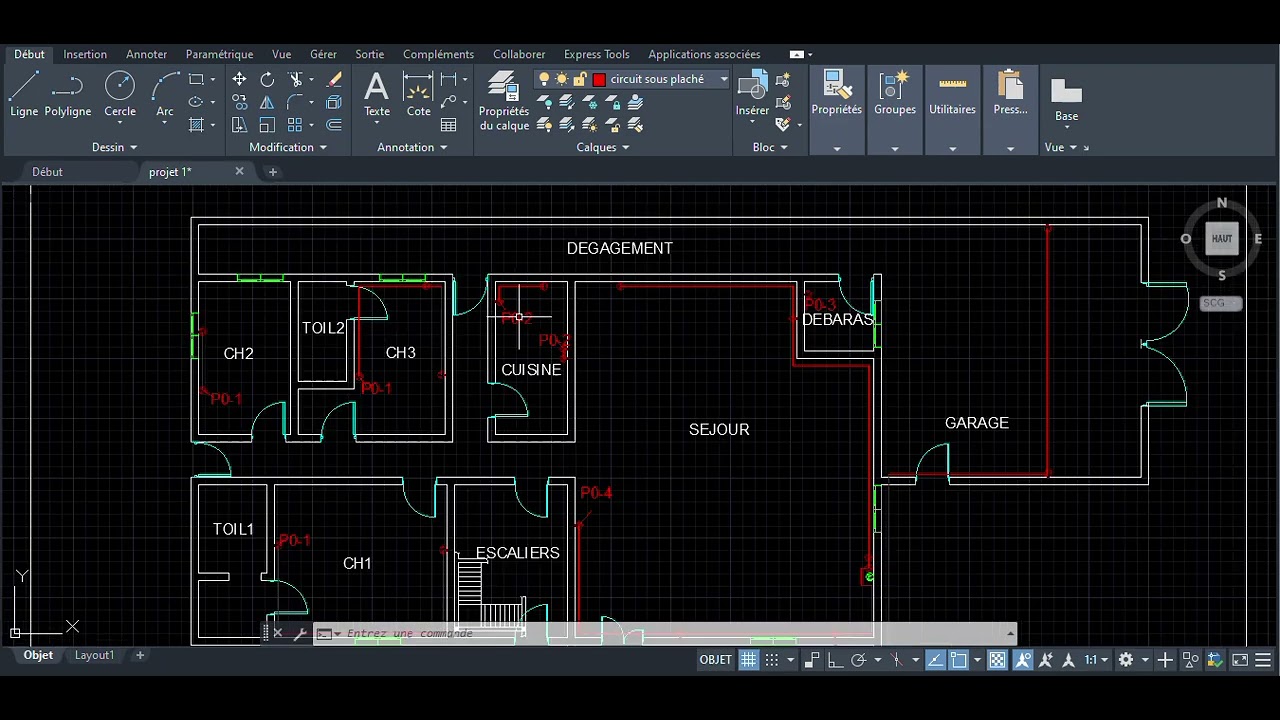The image size is (1280, 720).
Task: Toggle layer freeze sun icon
Action: [562, 79]
